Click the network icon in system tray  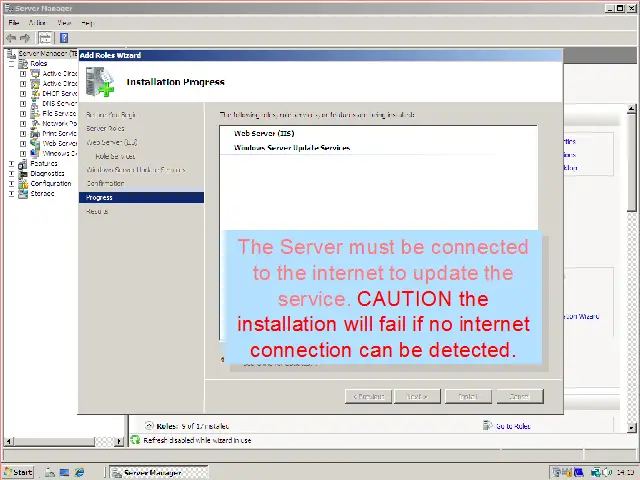pos(596,473)
